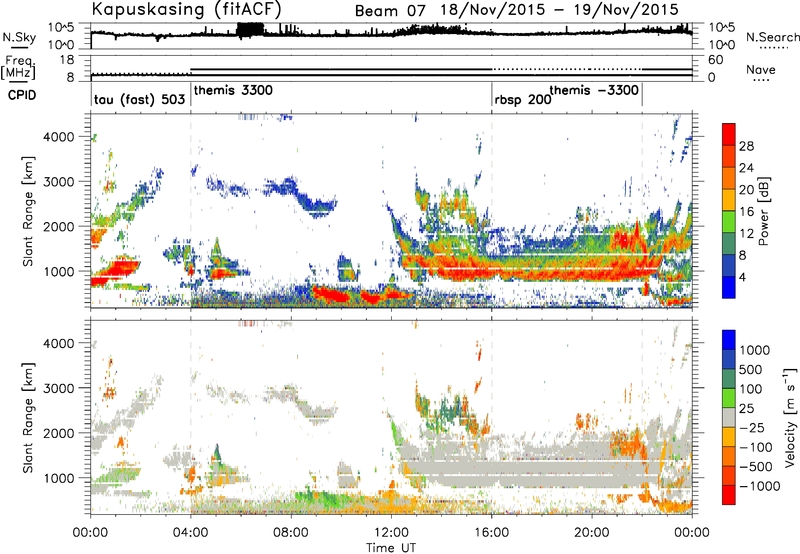Click the '16:00' time axis label

point(491,533)
